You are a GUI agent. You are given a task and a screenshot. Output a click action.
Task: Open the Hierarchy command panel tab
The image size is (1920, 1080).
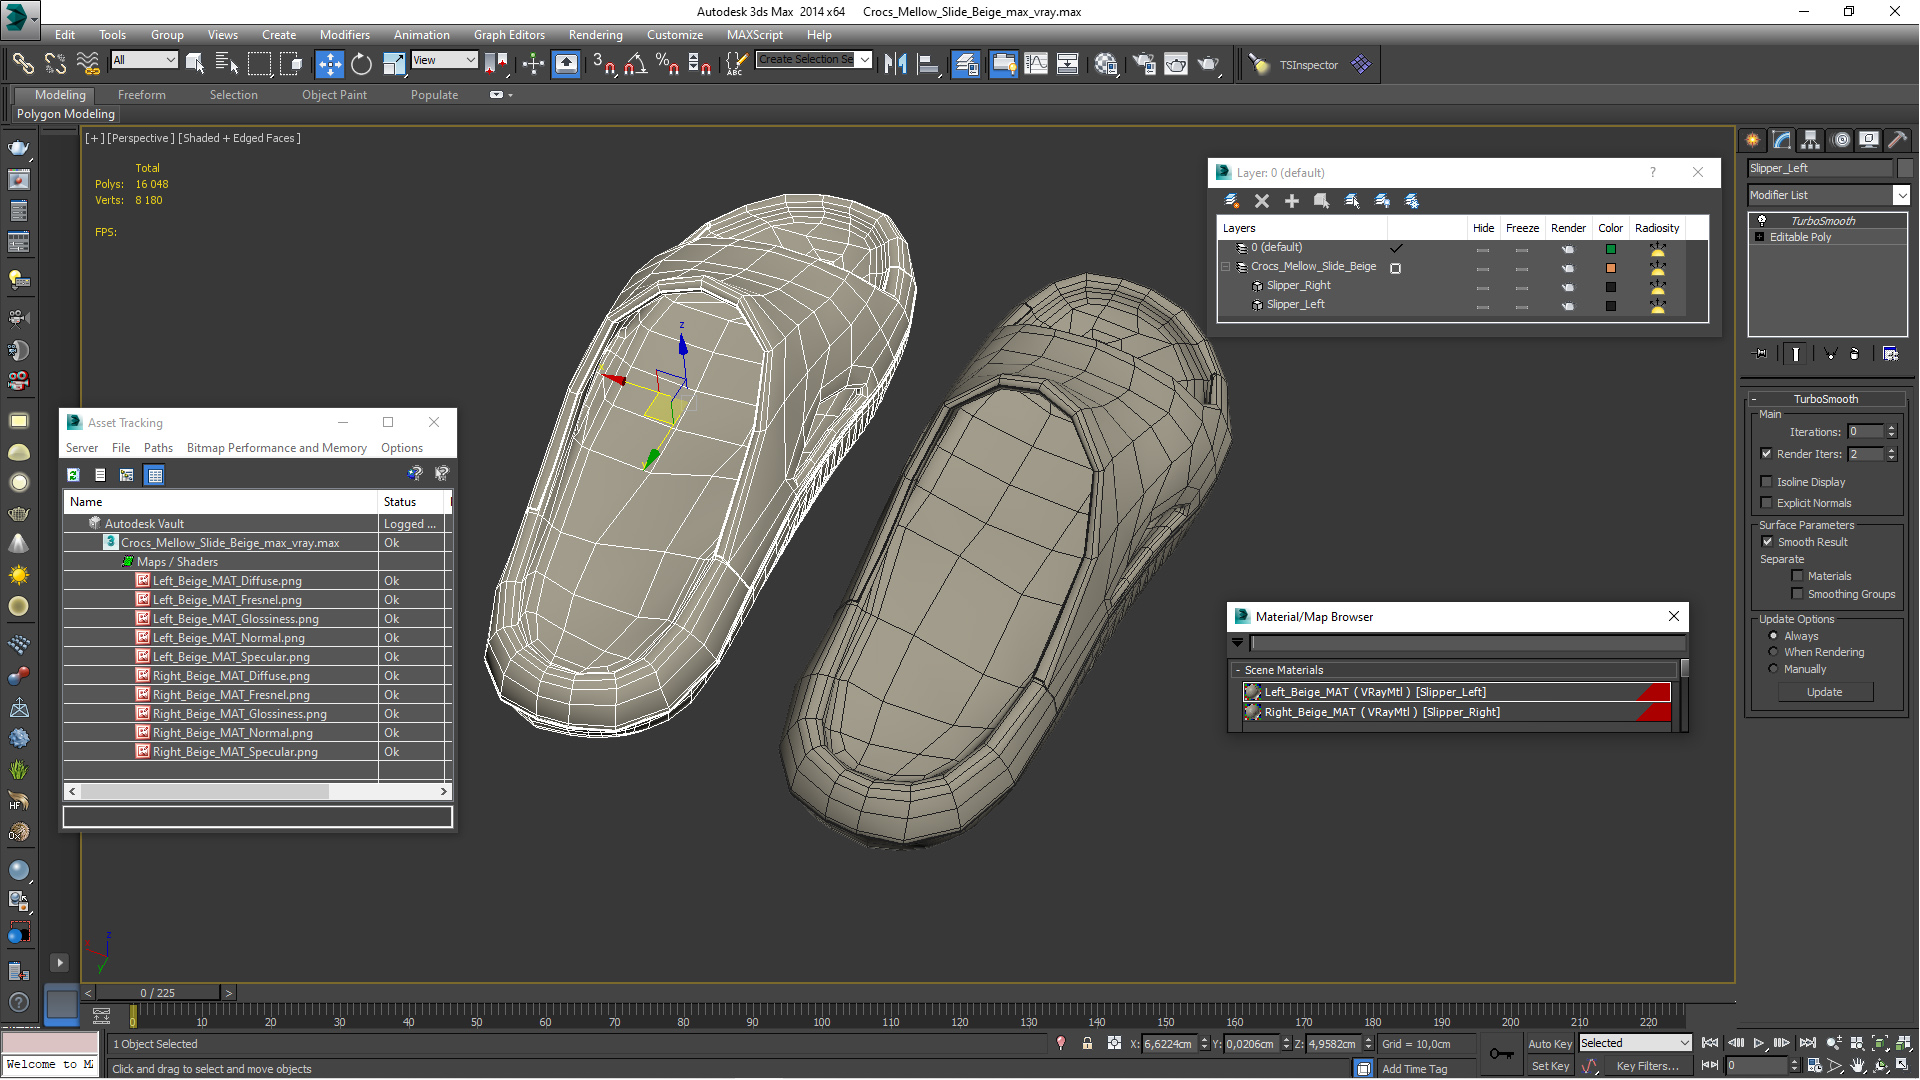(x=1811, y=140)
